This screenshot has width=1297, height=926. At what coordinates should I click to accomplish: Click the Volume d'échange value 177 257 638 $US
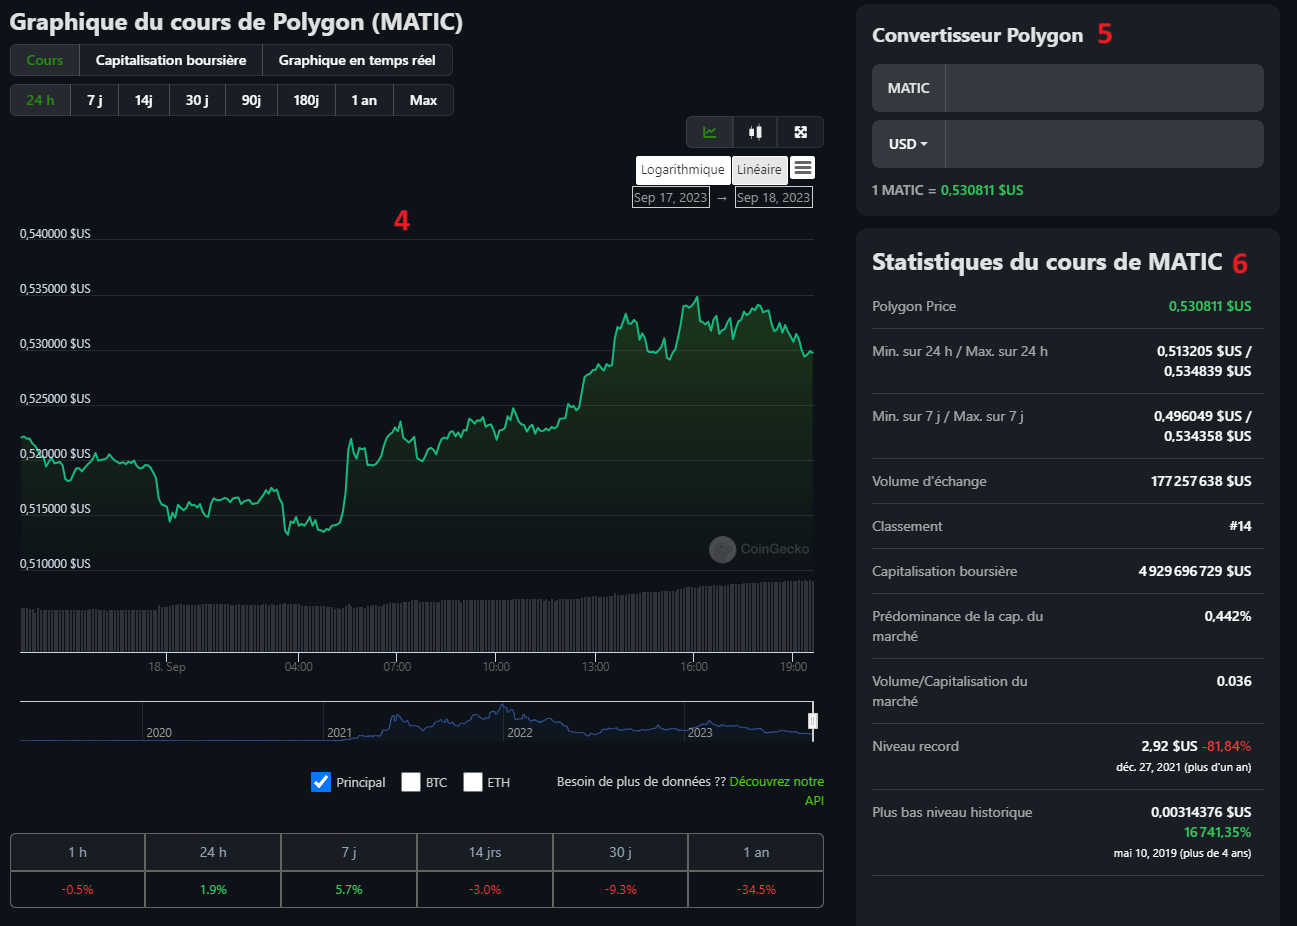point(1201,481)
